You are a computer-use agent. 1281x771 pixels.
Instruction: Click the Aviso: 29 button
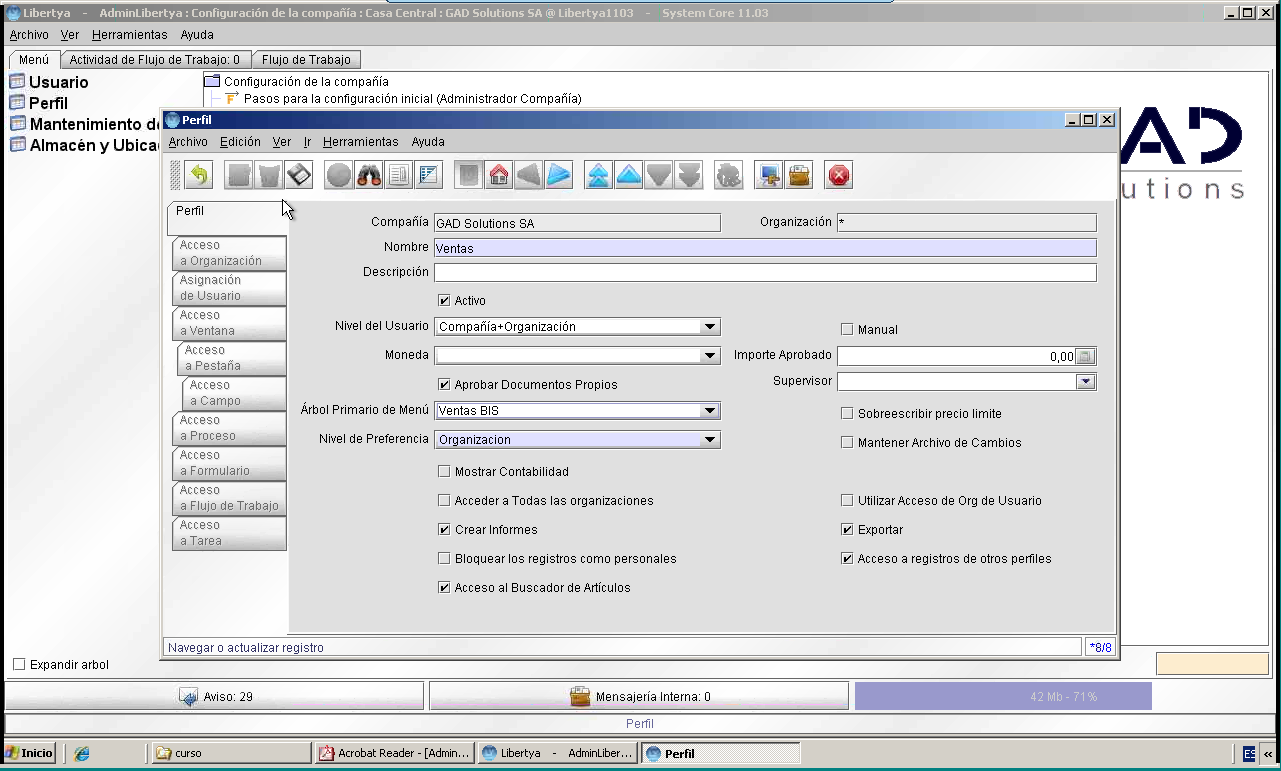pyautogui.click(x=215, y=697)
